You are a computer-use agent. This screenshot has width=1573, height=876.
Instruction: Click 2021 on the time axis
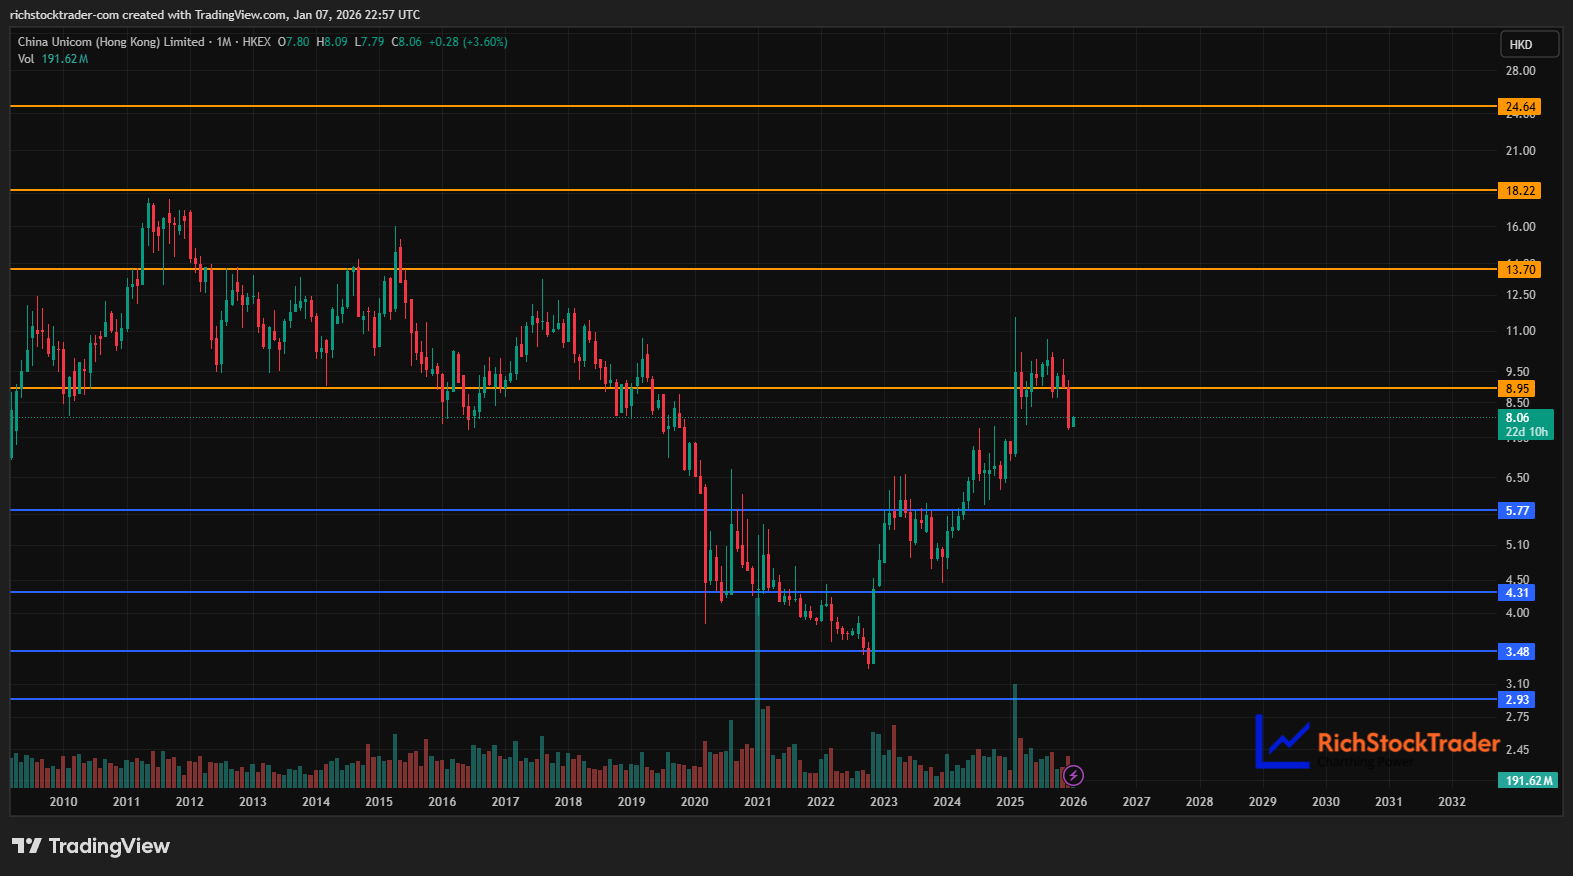click(x=757, y=802)
